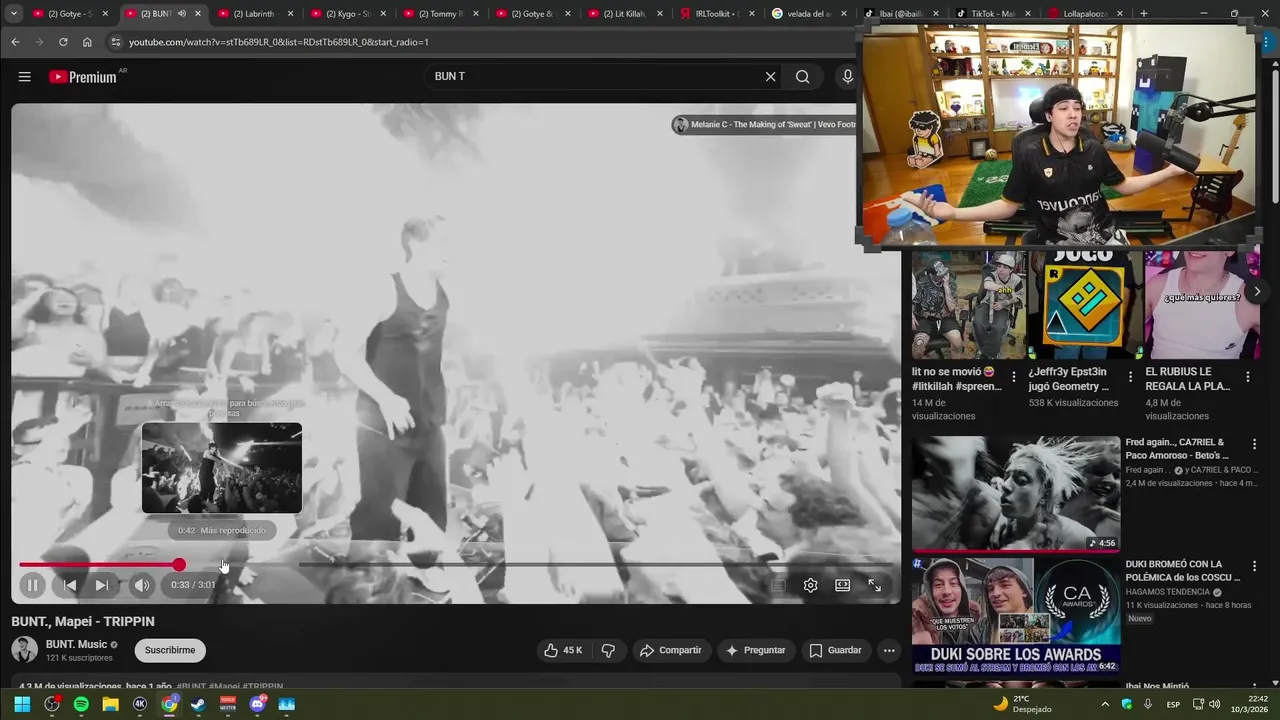Go back in the browser

click(15, 42)
